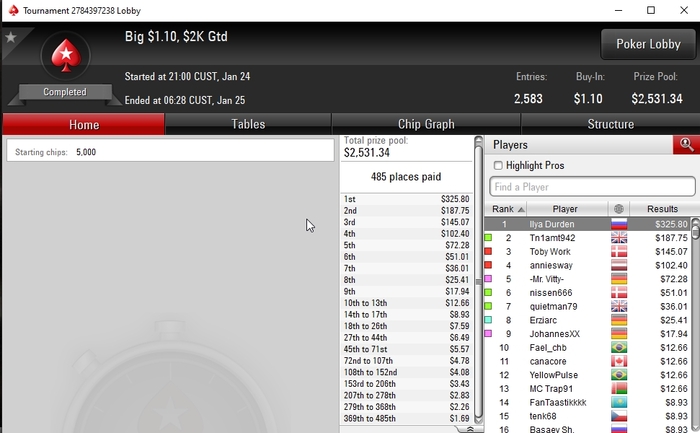Viewport: 700px width, 433px height.
Task: Switch to the Tables tab
Action: coord(248,124)
